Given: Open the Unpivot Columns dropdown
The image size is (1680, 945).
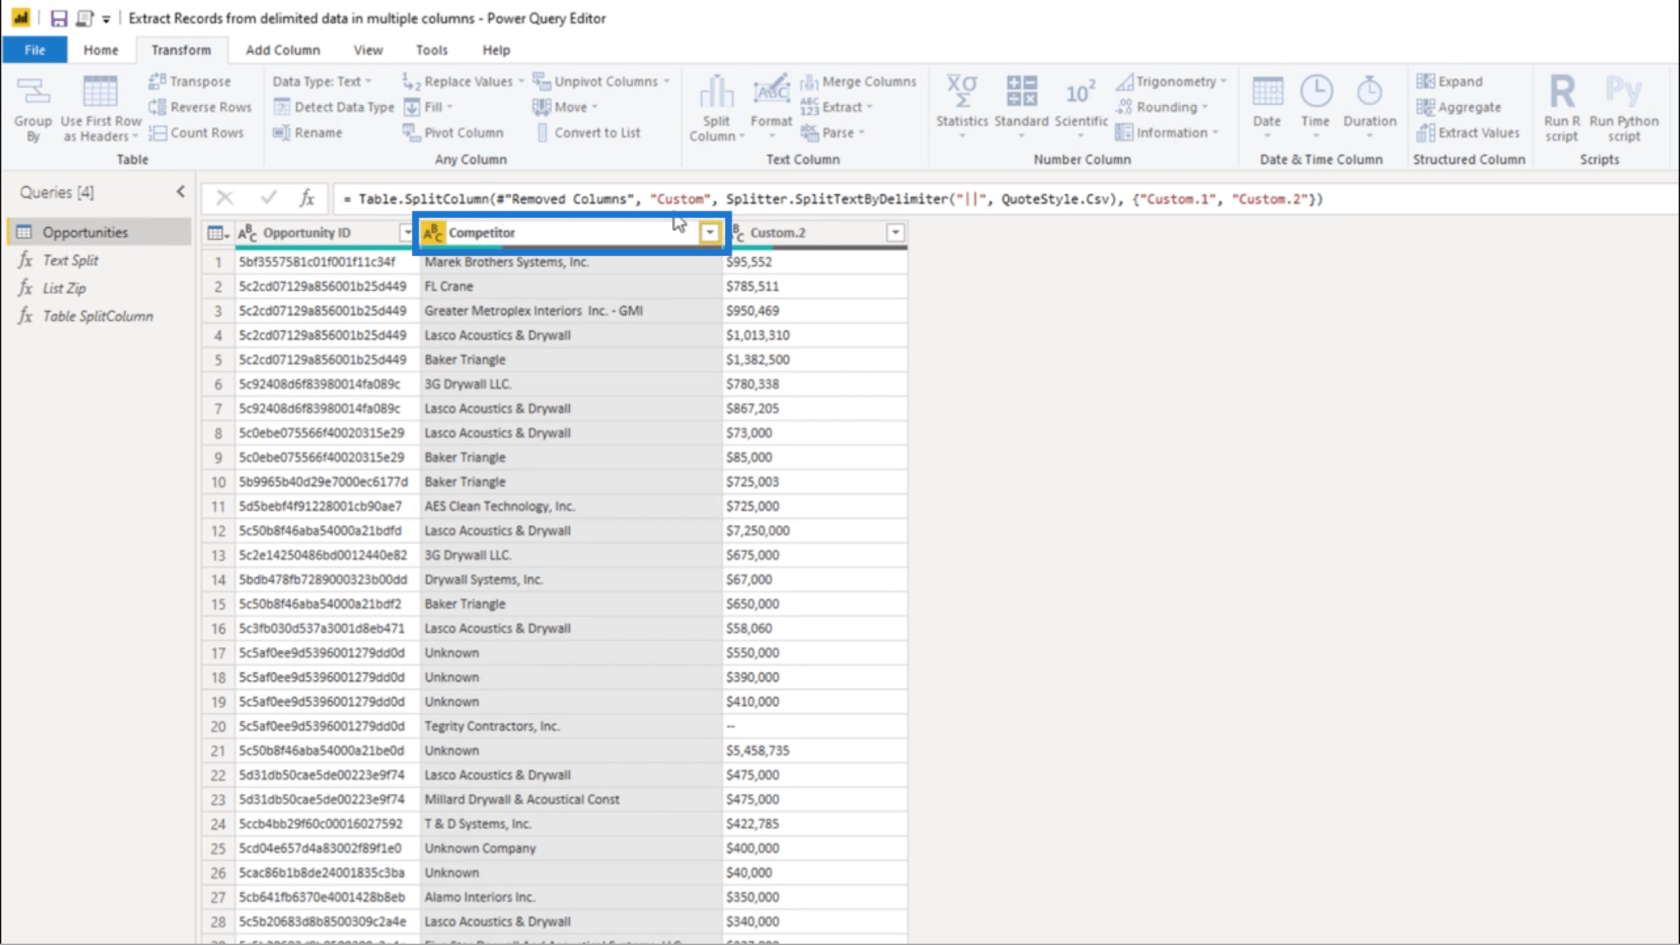Looking at the screenshot, I should pyautogui.click(x=601, y=81).
